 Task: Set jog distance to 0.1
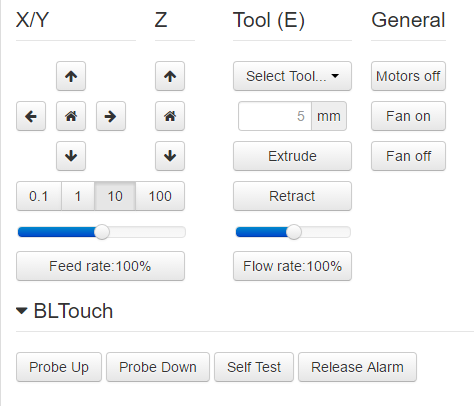pos(39,196)
